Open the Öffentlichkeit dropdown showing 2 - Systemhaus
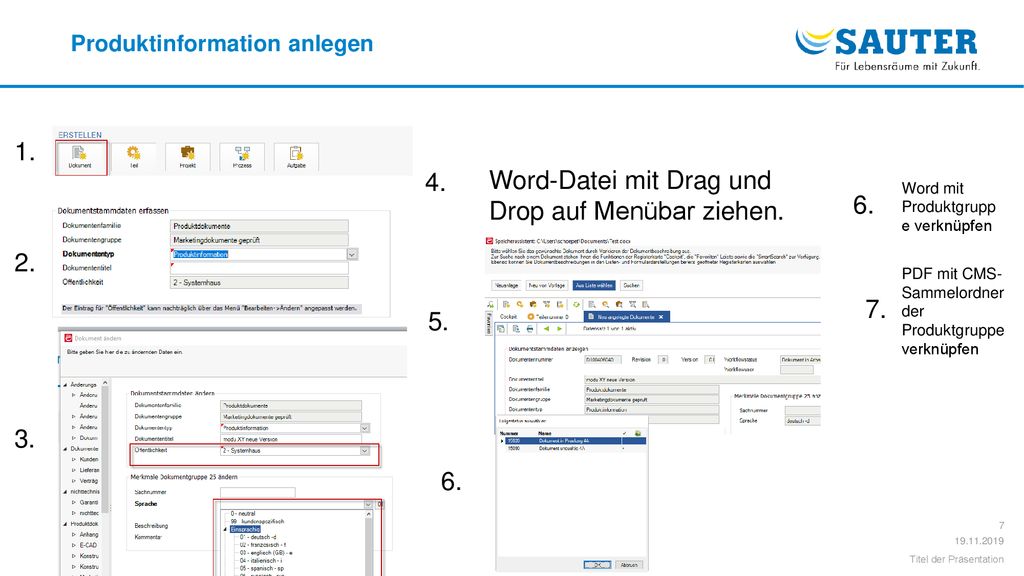This screenshot has width=1024, height=576. click(365, 451)
